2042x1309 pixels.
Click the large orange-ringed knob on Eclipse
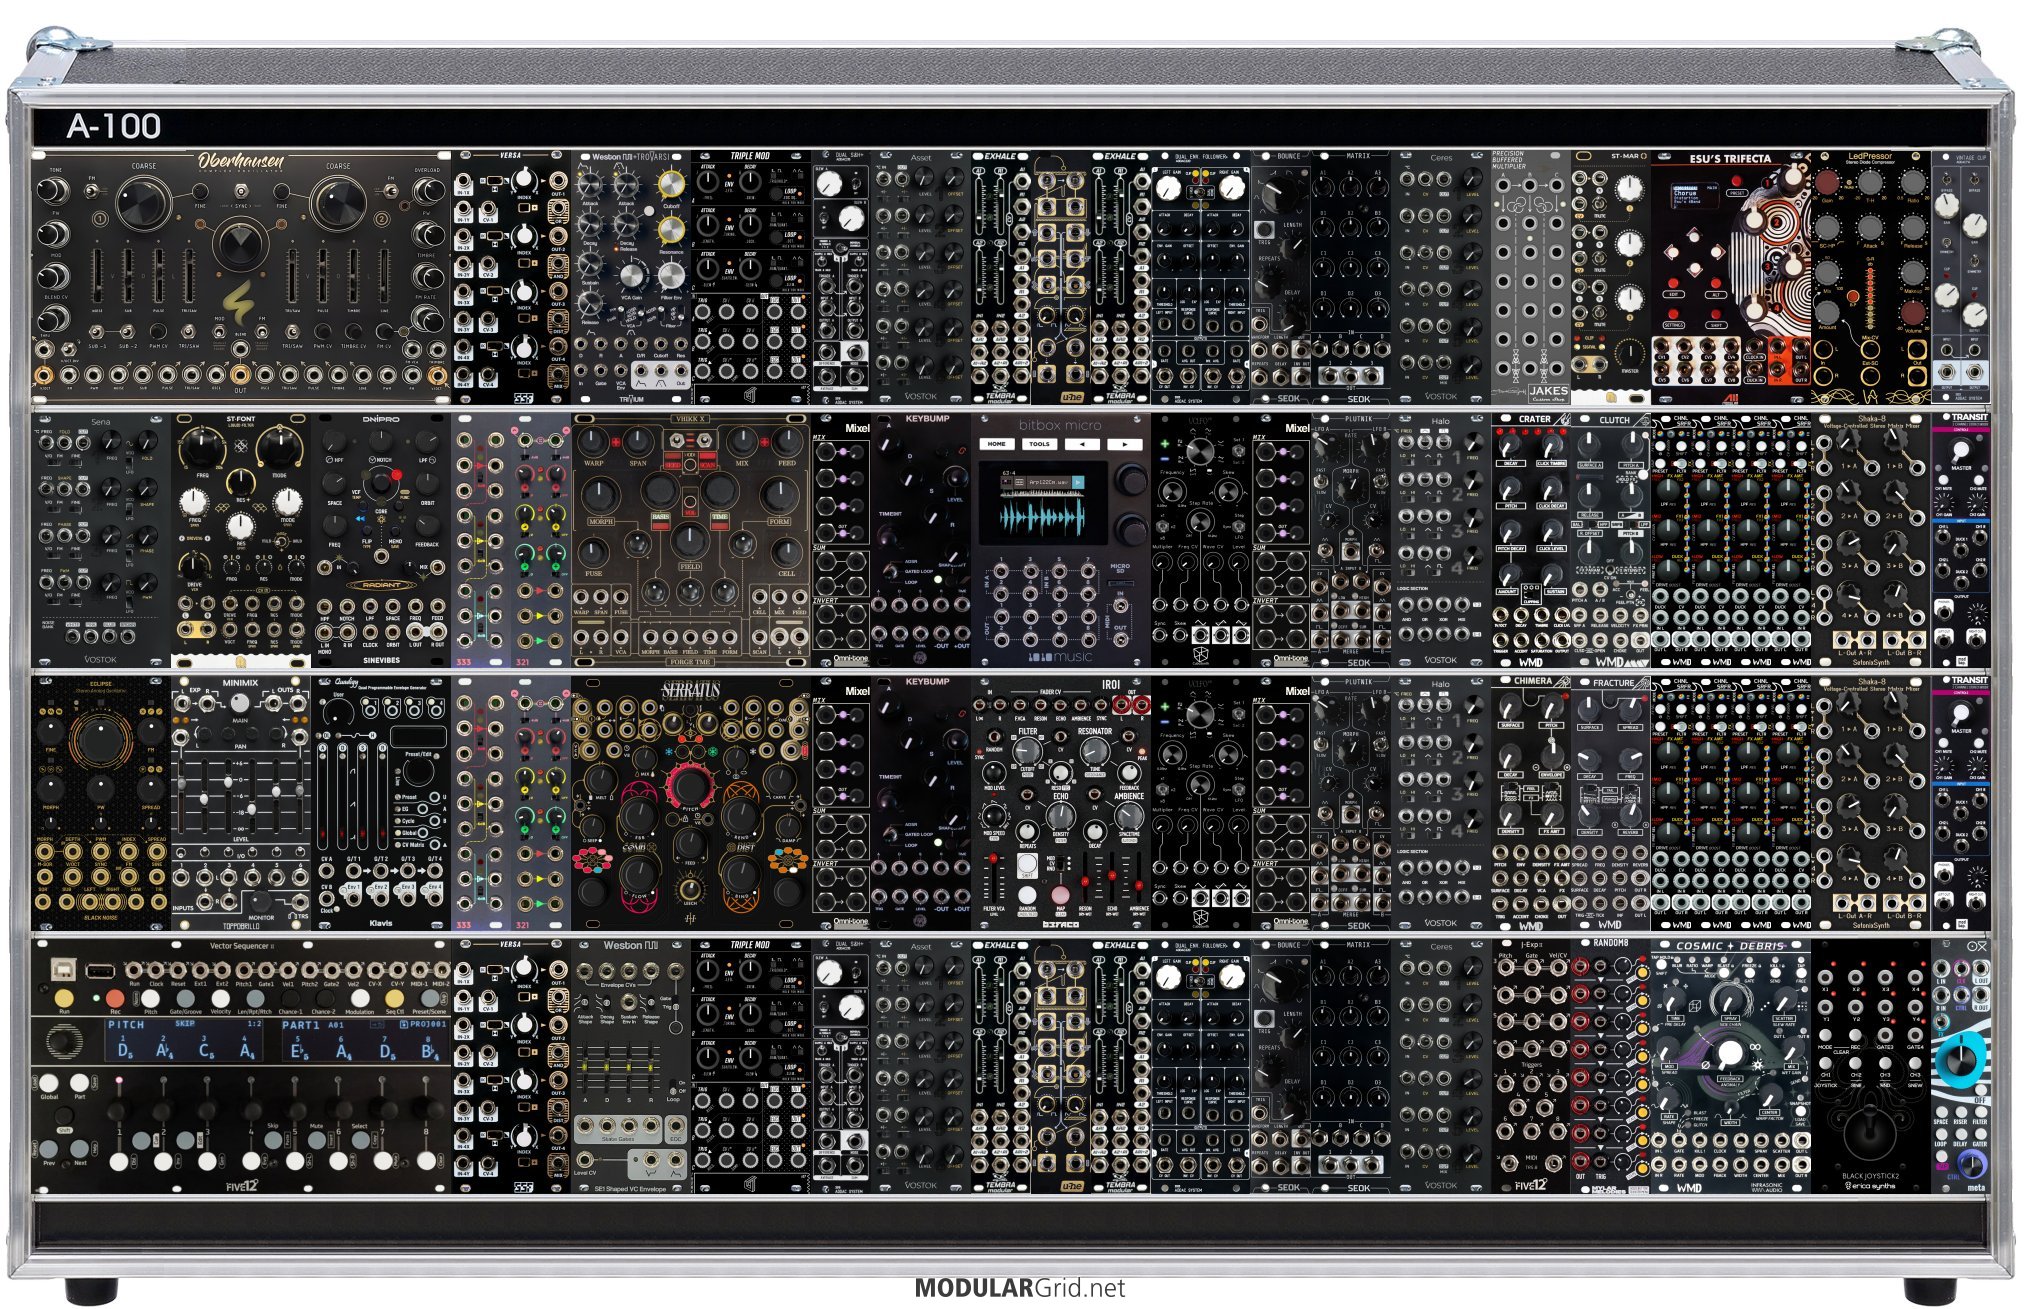pyautogui.click(x=99, y=741)
